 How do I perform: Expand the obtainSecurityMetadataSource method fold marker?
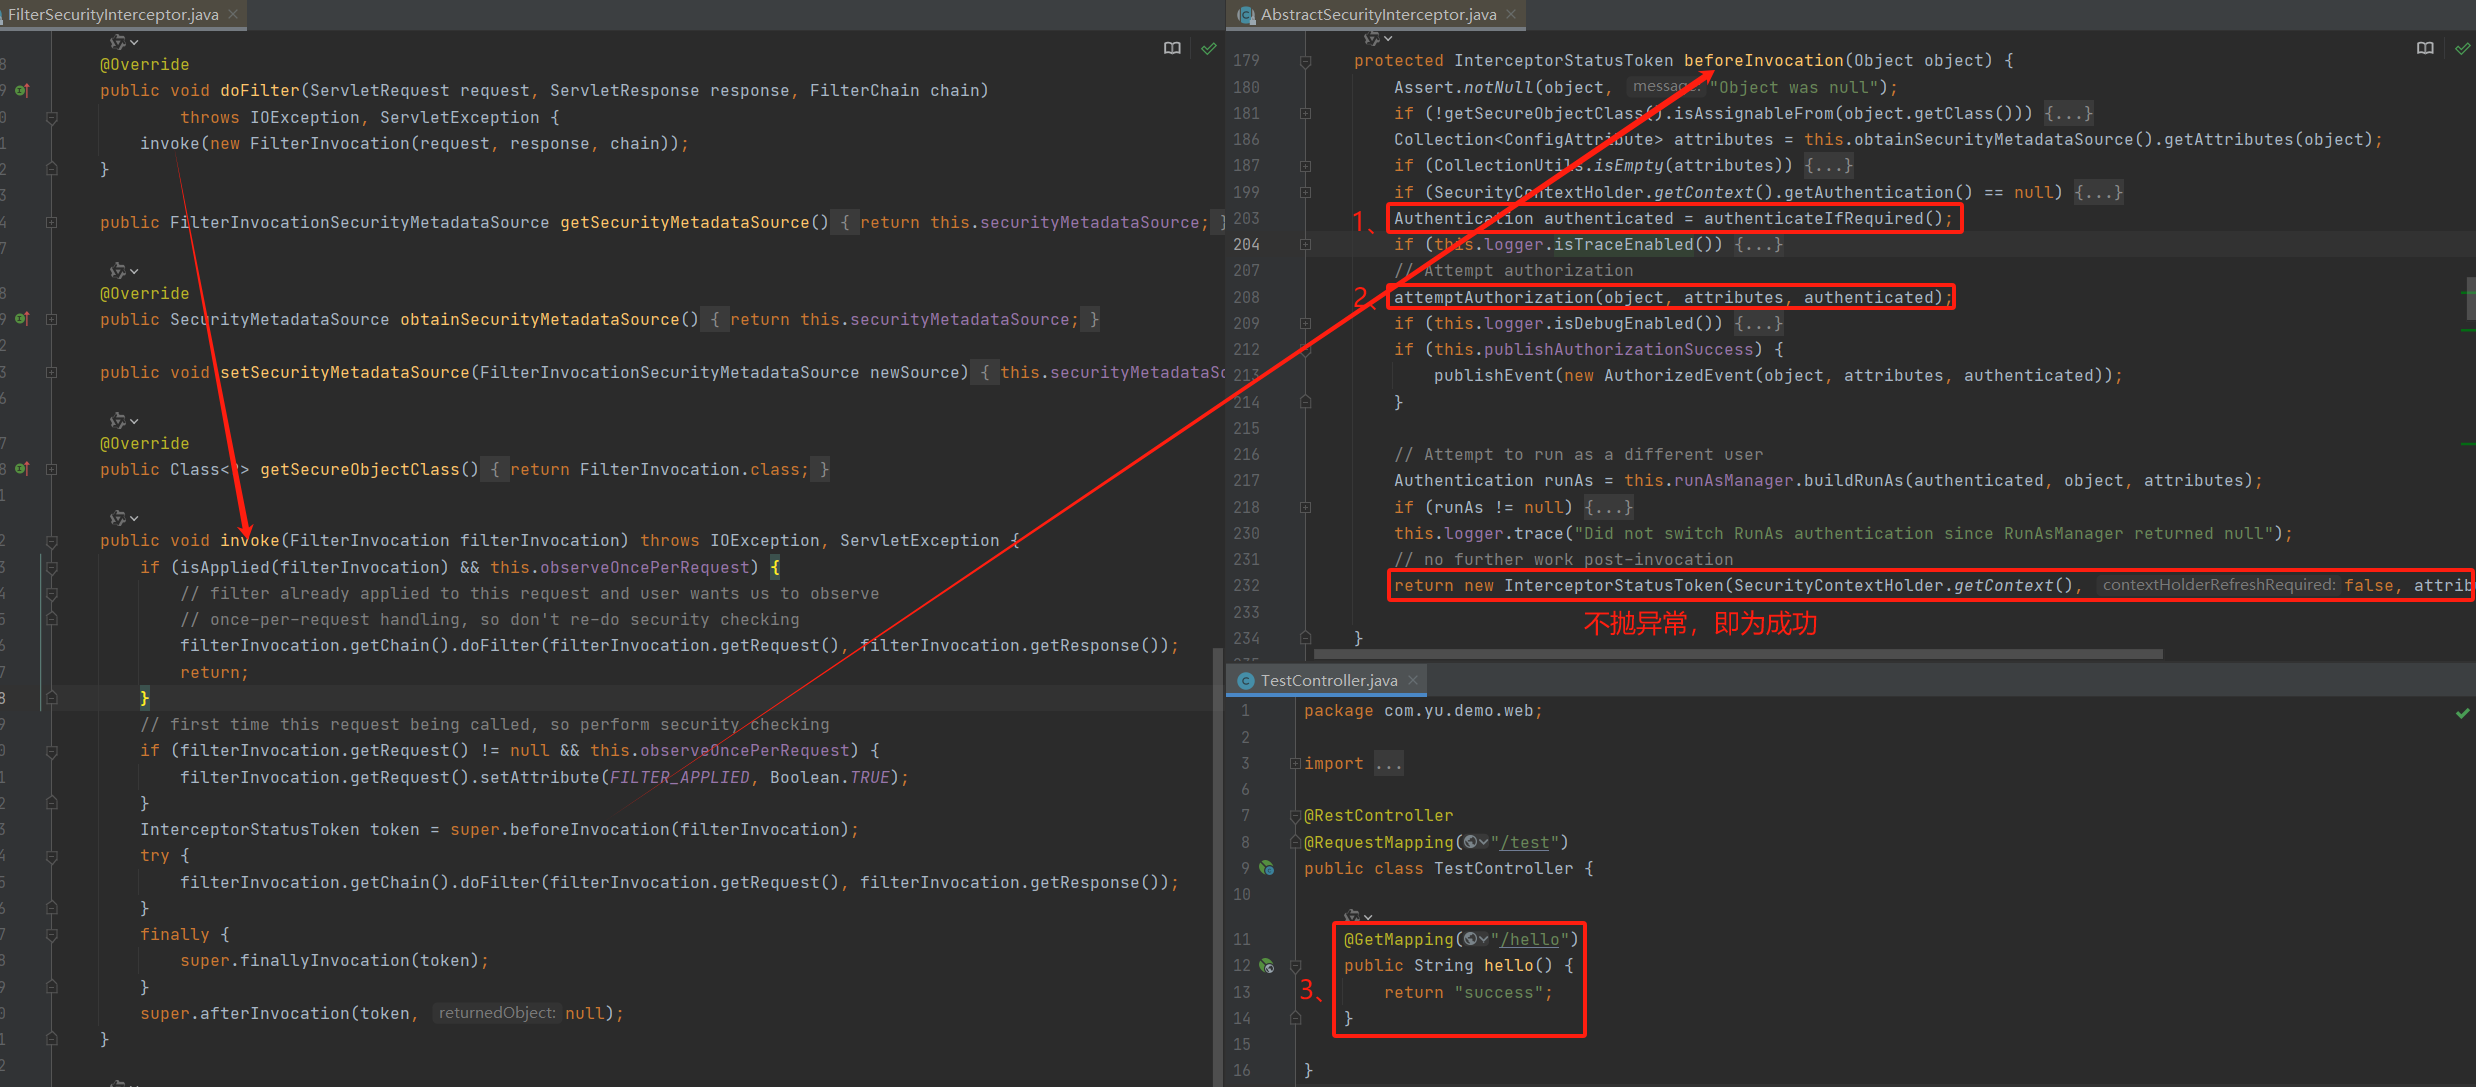52,319
